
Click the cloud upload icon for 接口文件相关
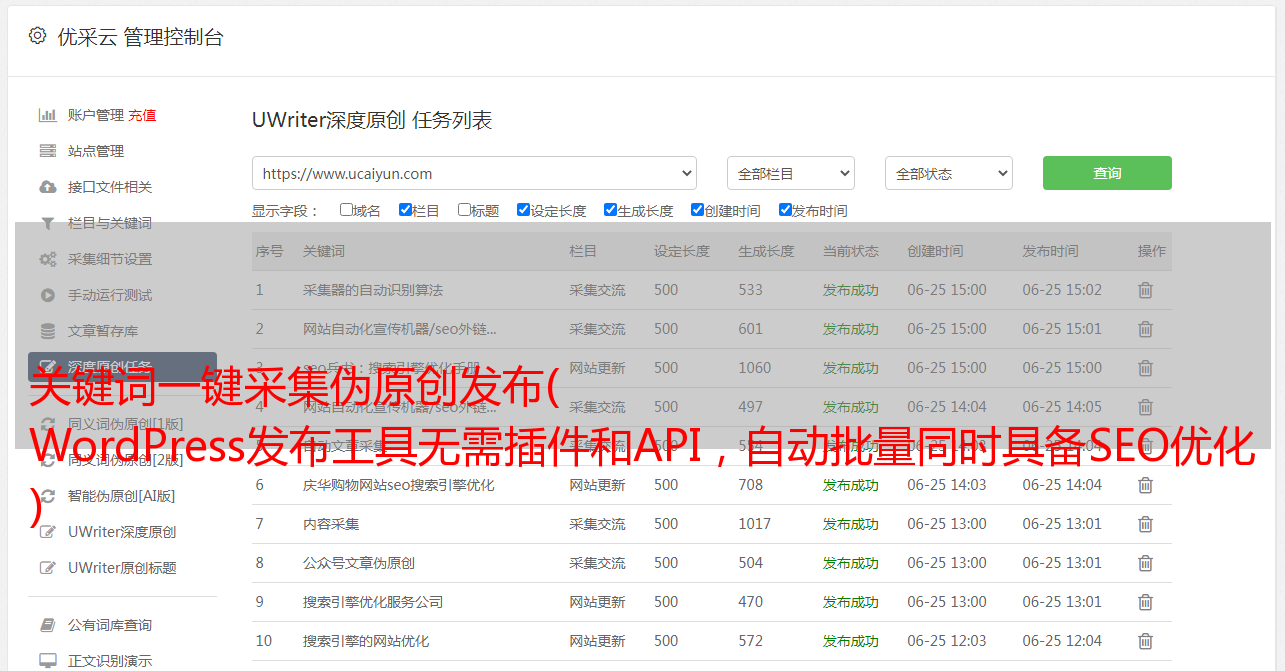47,187
